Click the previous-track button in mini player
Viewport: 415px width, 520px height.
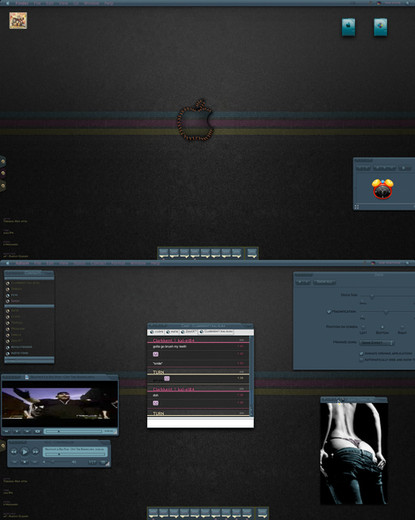(14, 452)
